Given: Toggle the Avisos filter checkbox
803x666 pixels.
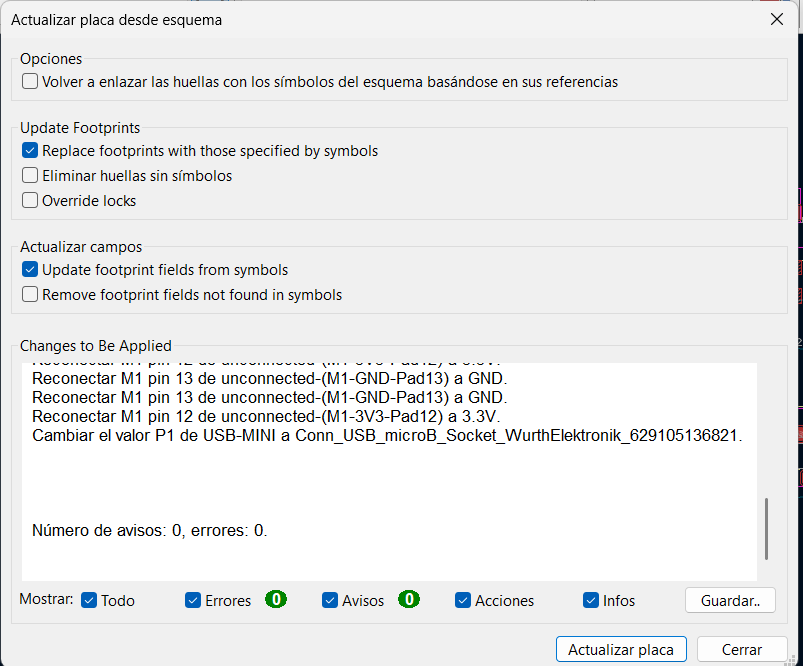Looking at the screenshot, I should tap(330, 600).
